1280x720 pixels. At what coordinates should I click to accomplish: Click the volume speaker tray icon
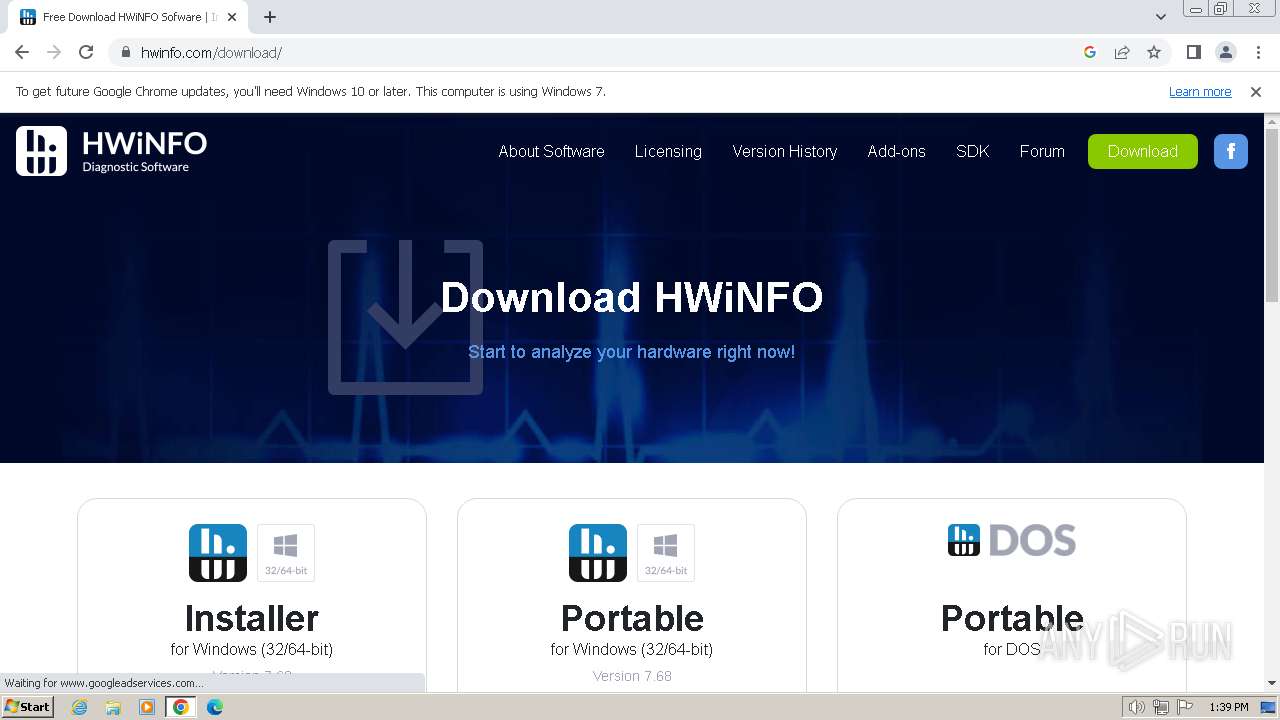pyautogui.click(x=1137, y=707)
